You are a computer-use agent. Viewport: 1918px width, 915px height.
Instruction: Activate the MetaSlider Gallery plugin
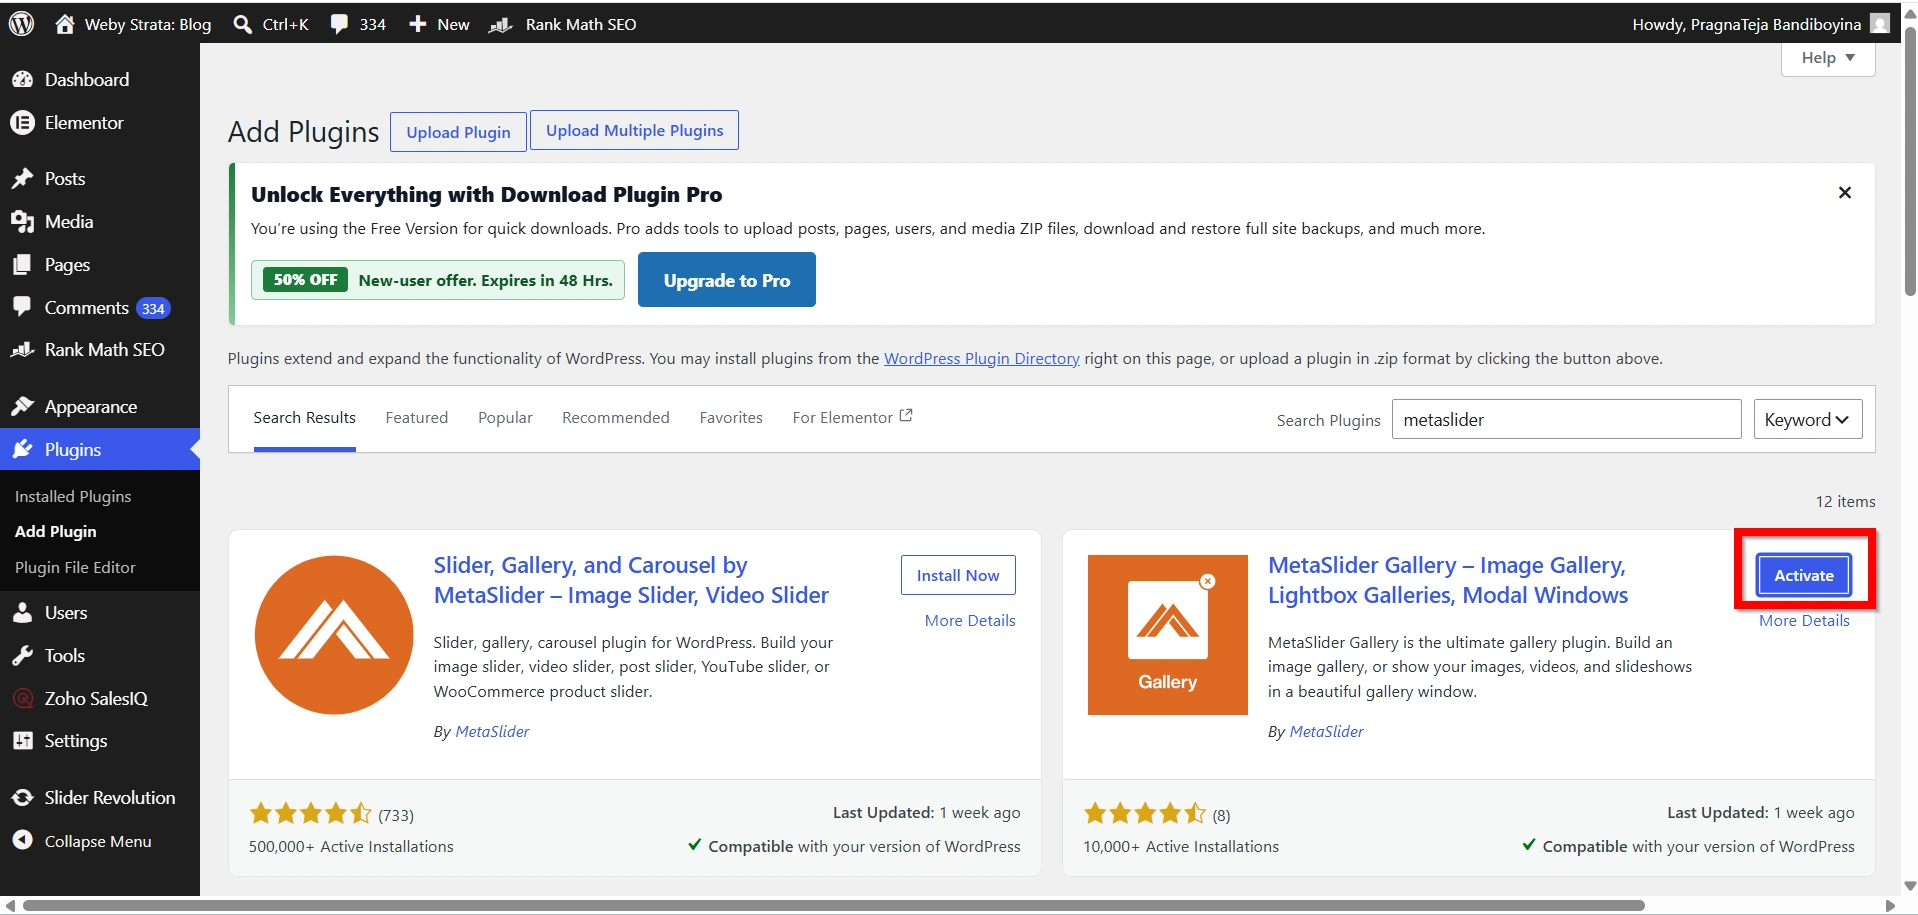click(x=1804, y=575)
